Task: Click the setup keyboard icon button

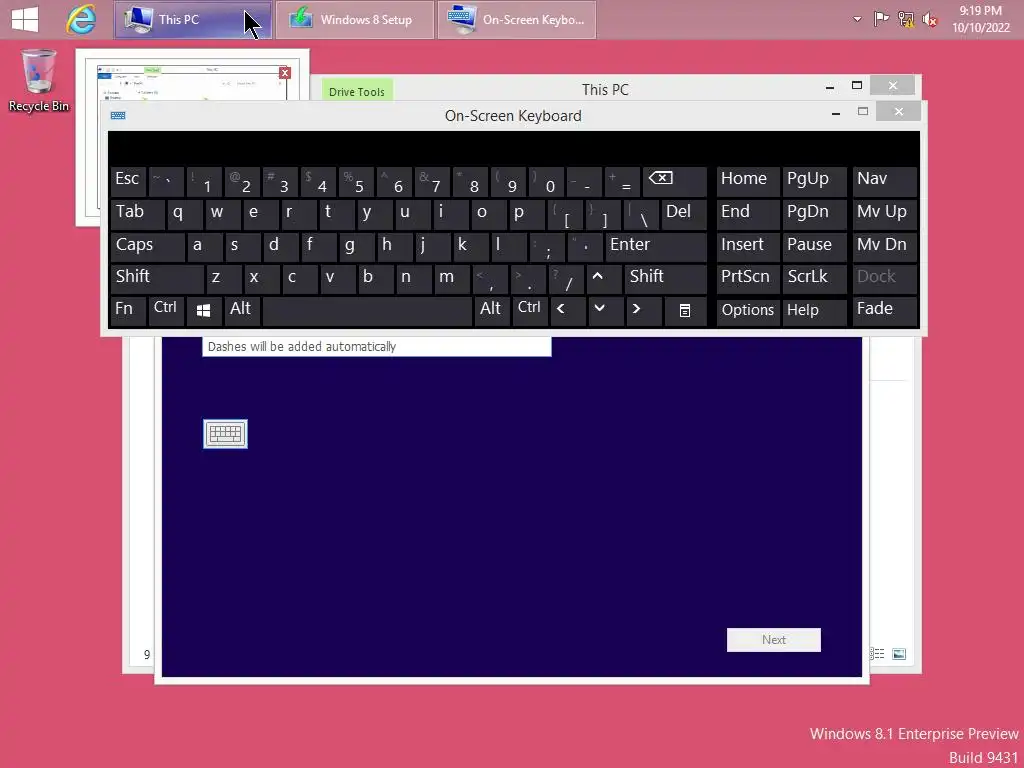Action: pyautogui.click(x=225, y=434)
